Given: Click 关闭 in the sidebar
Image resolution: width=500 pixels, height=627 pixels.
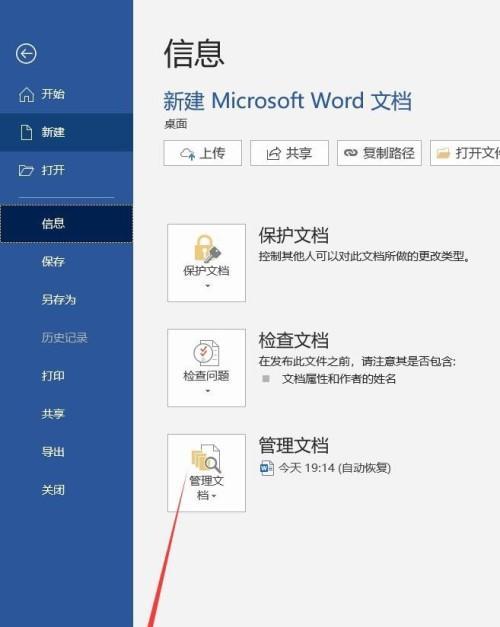Looking at the screenshot, I should pos(66,490).
